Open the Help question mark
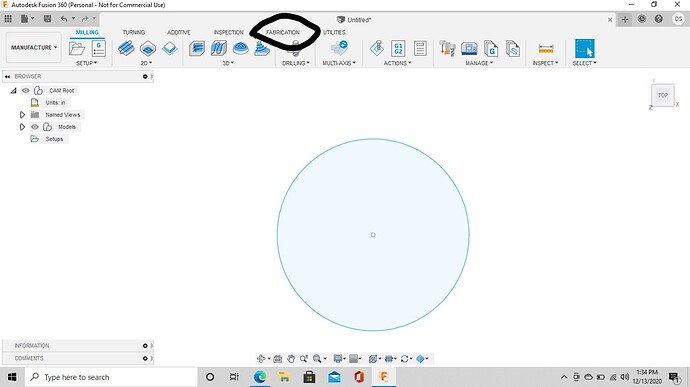Image resolution: width=690 pixels, height=387 pixels. pyautogui.click(x=658, y=19)
